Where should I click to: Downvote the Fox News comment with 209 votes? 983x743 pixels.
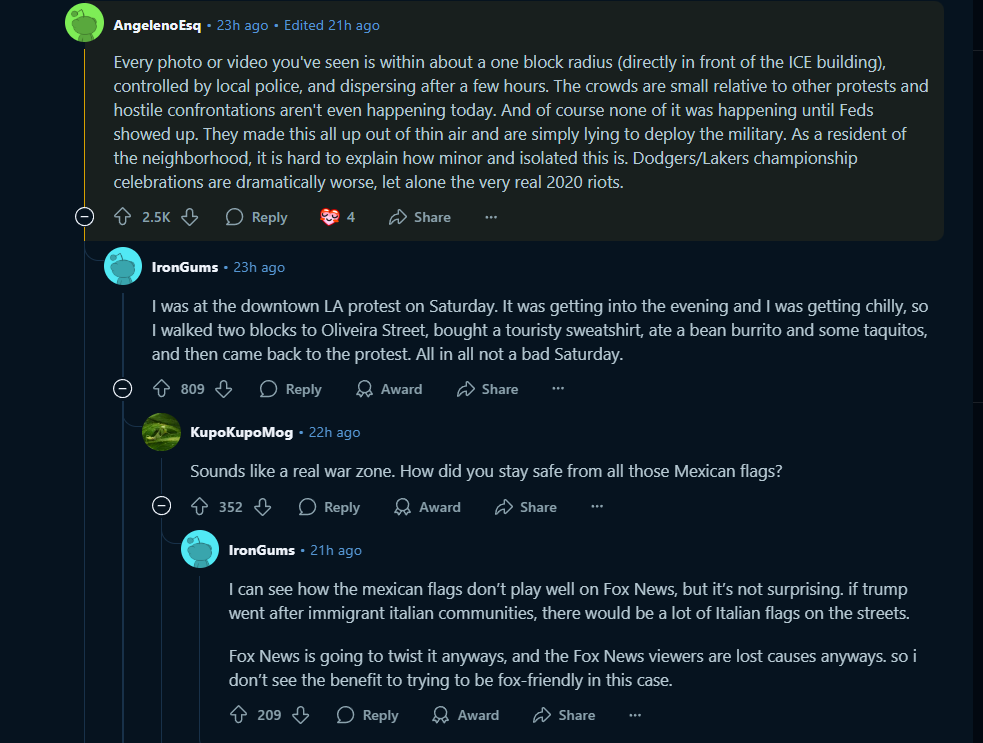(300, 715)
